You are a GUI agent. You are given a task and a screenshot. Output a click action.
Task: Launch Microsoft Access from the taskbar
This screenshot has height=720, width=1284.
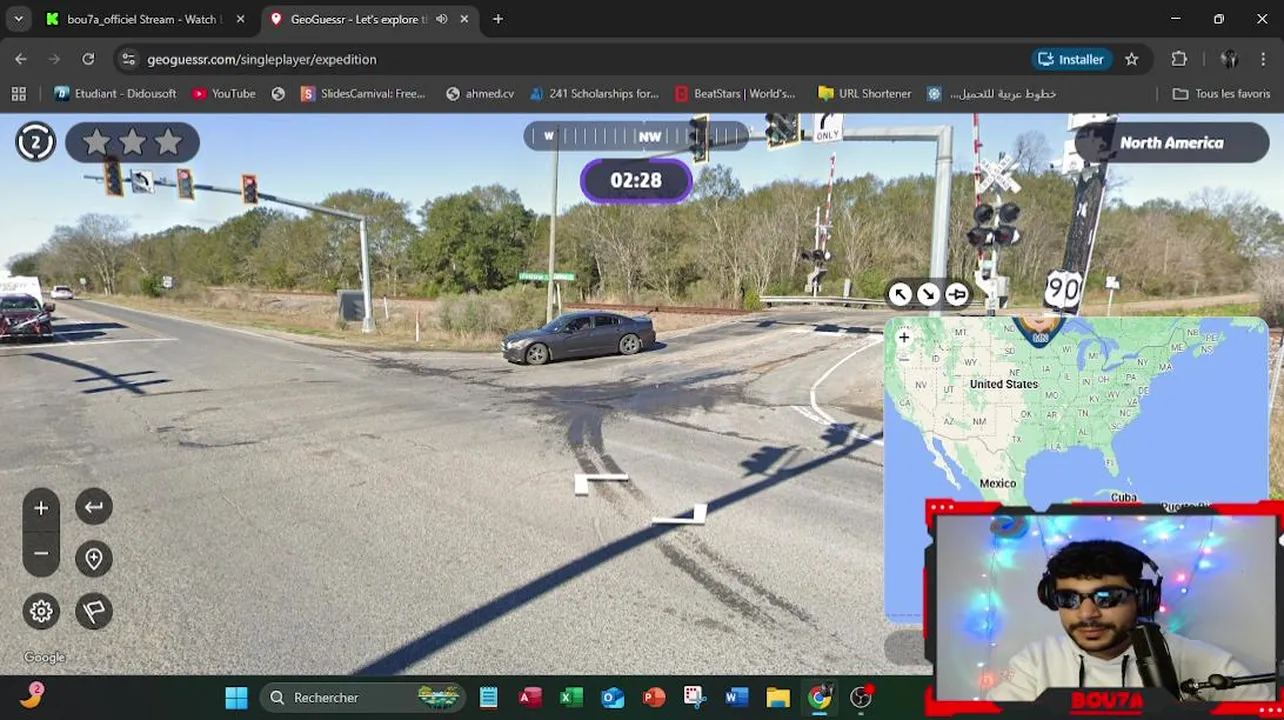[530, 697]
